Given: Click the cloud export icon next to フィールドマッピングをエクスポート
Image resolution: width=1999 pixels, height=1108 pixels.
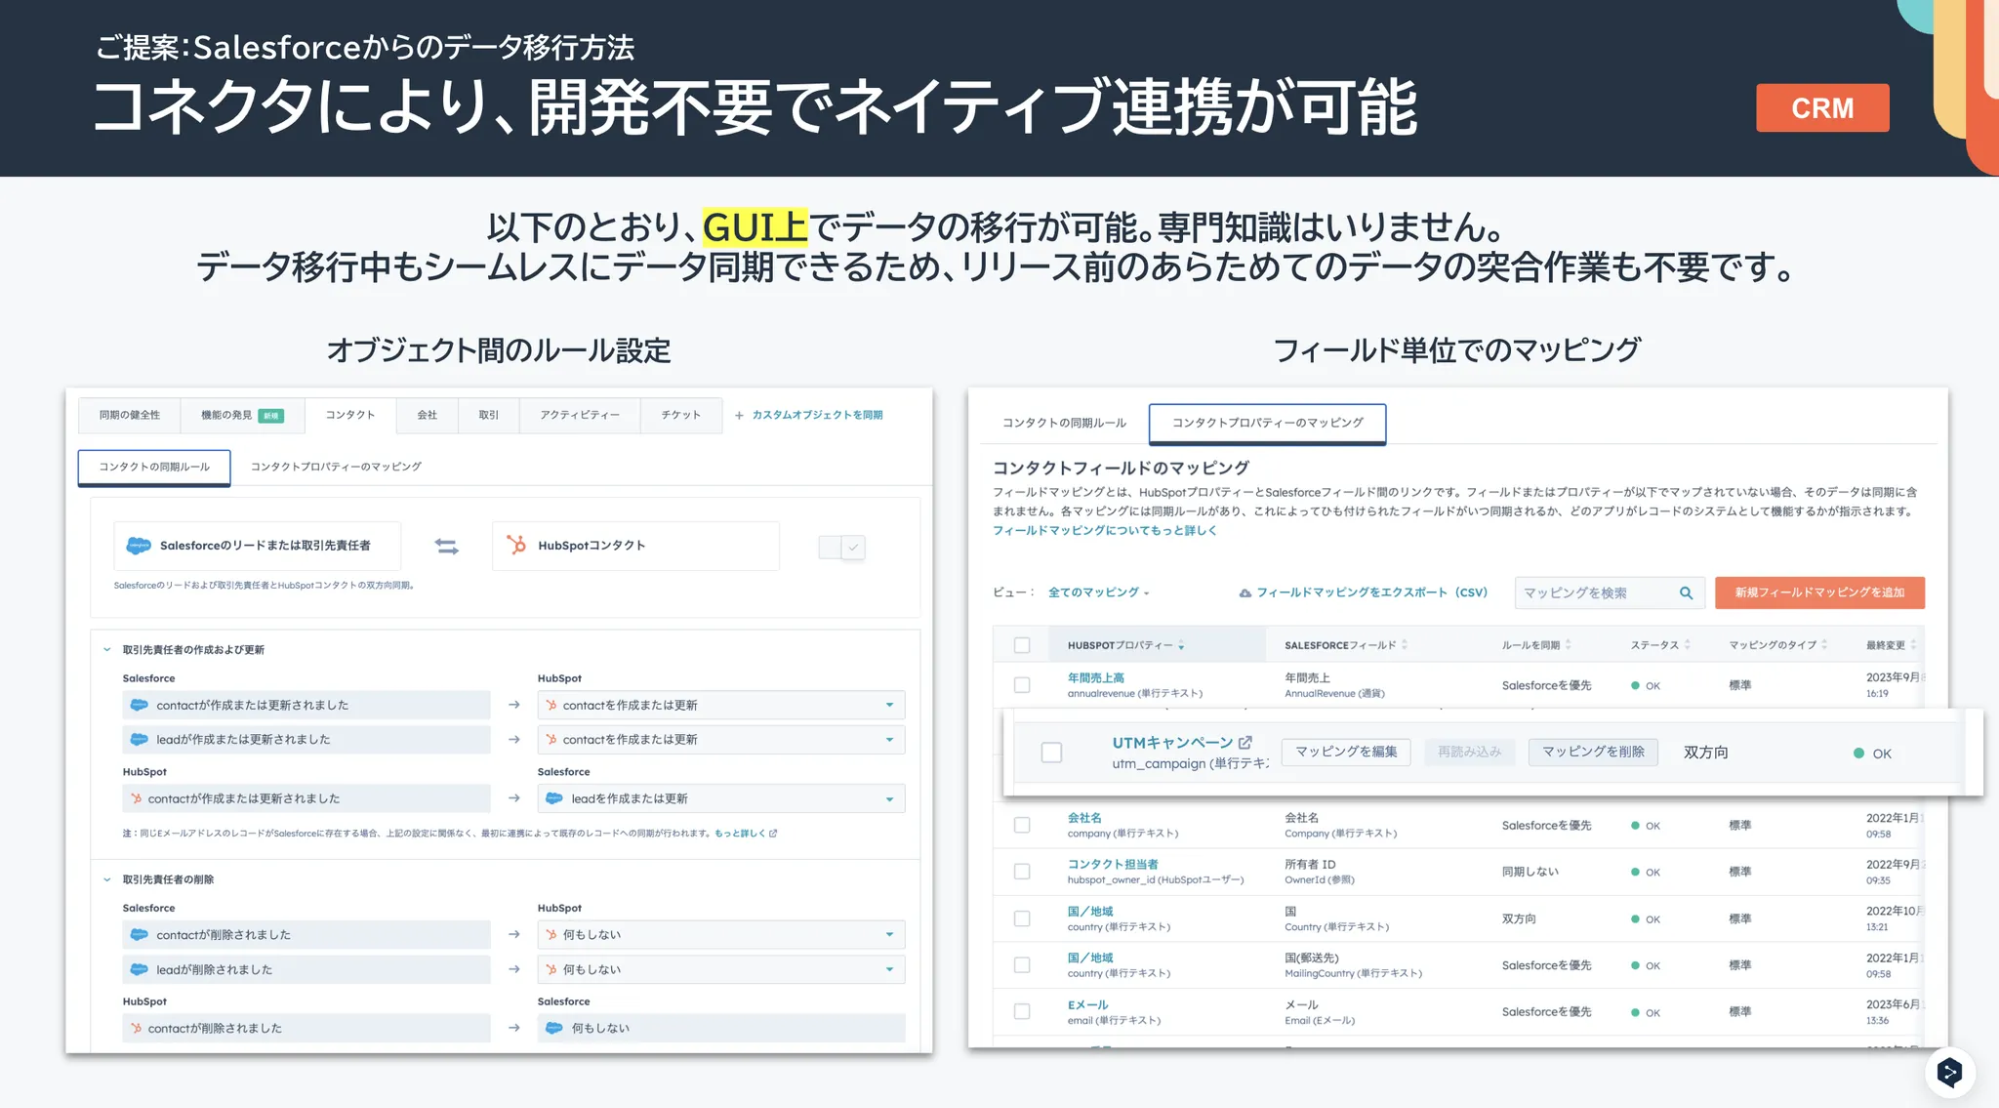Looking at the screenshot, I should pos(1244,593).
